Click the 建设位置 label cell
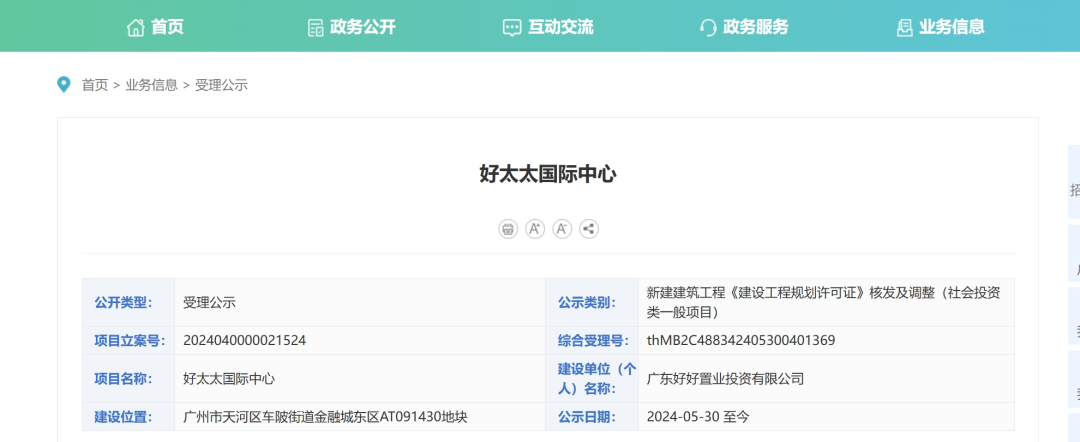1080x442 pixels. [129, 417]
